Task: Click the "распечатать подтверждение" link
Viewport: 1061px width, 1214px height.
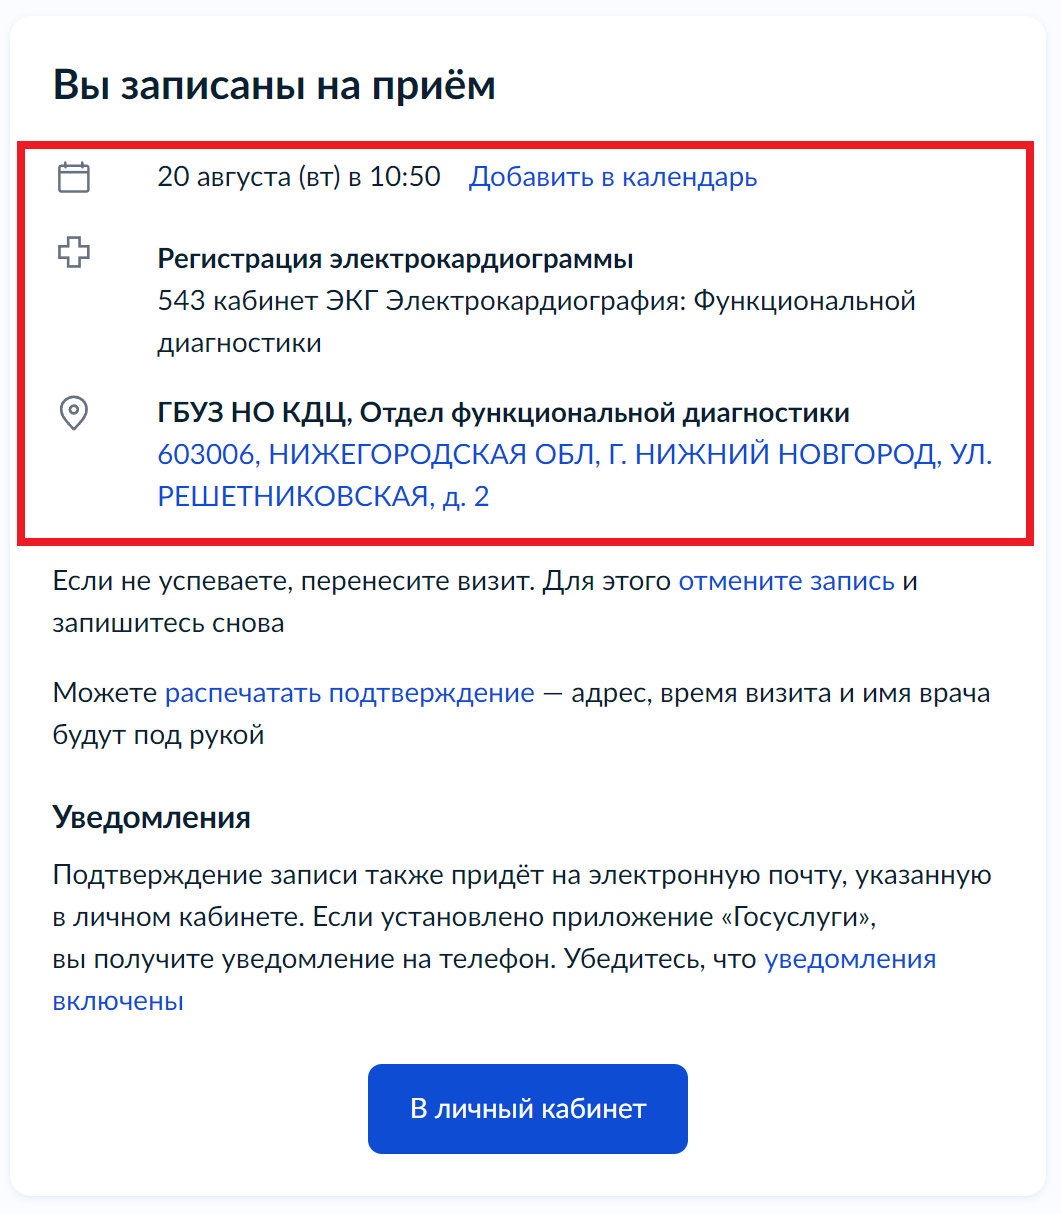Action: (350, 694)
